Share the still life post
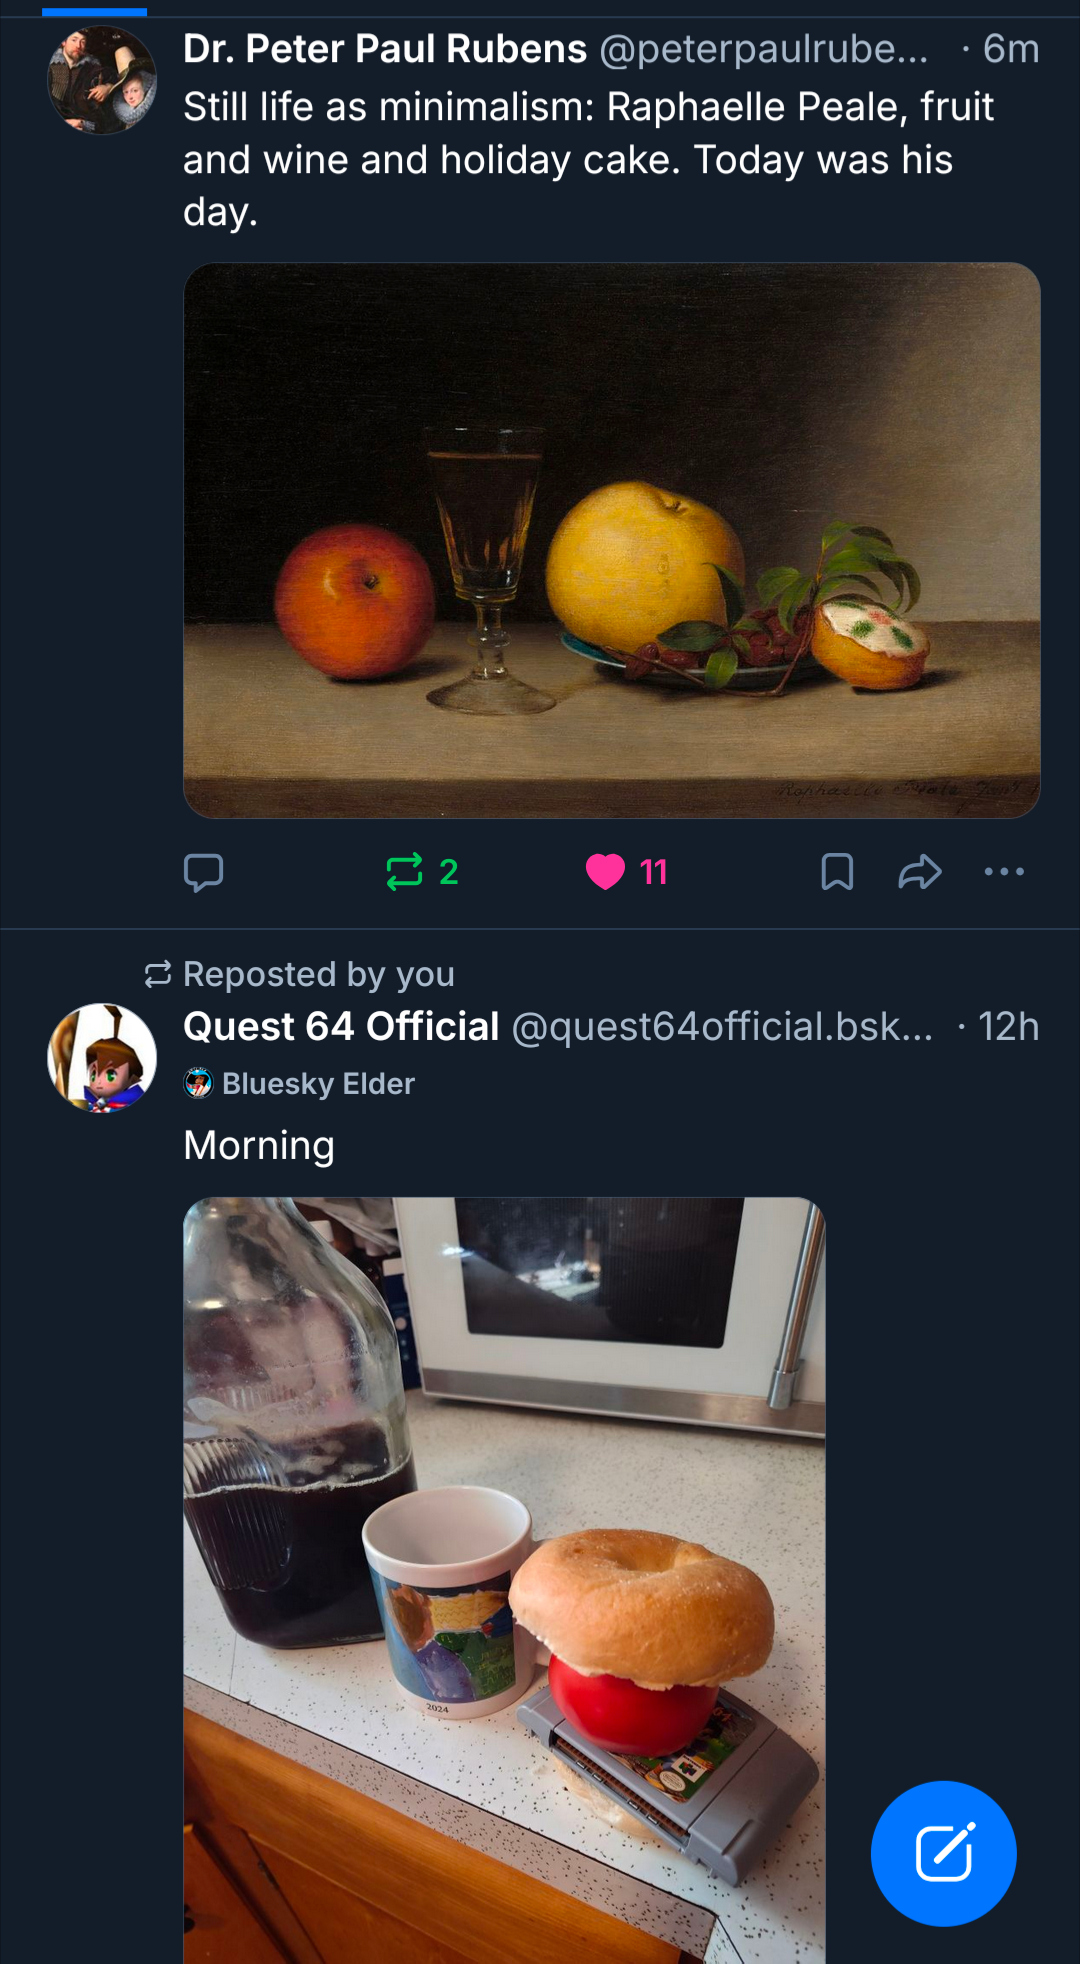 click(920, 872)
